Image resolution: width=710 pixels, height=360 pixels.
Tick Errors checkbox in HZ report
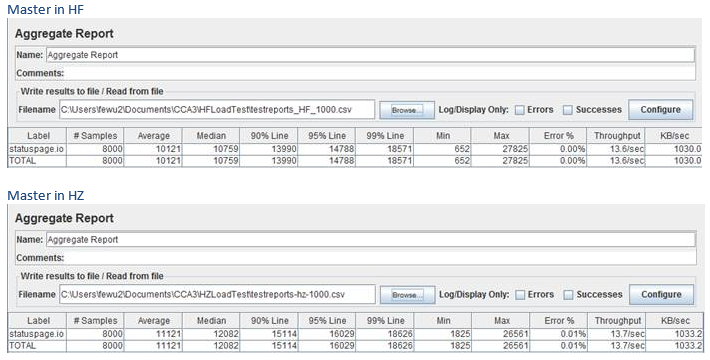coord(520,295)
